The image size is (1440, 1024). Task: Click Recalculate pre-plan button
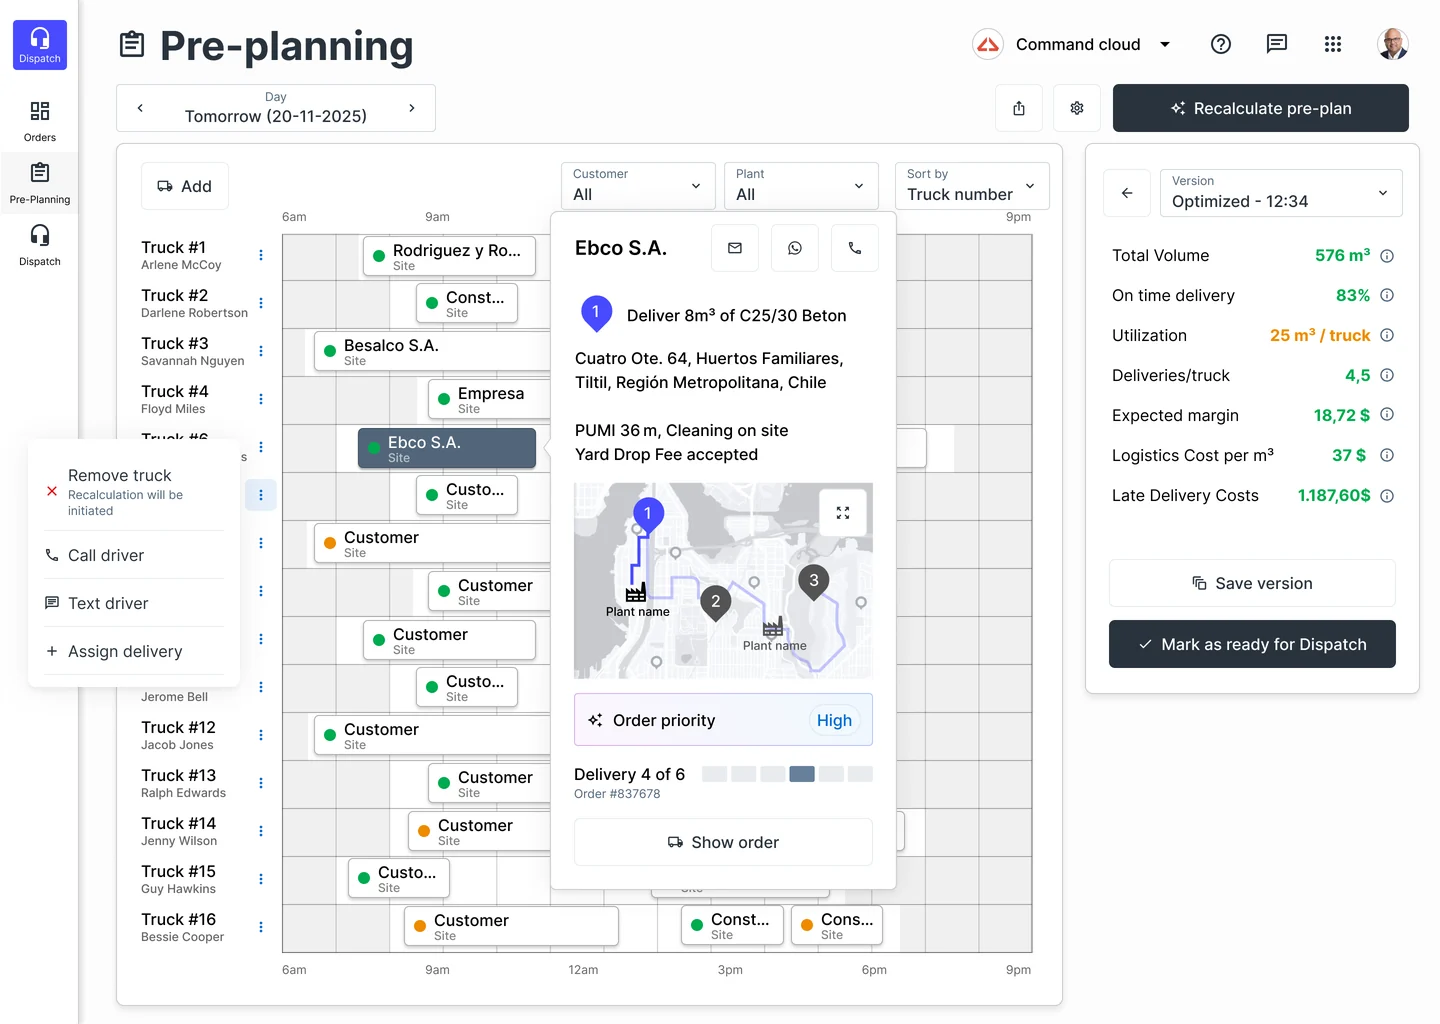[x=1261, y=108]
